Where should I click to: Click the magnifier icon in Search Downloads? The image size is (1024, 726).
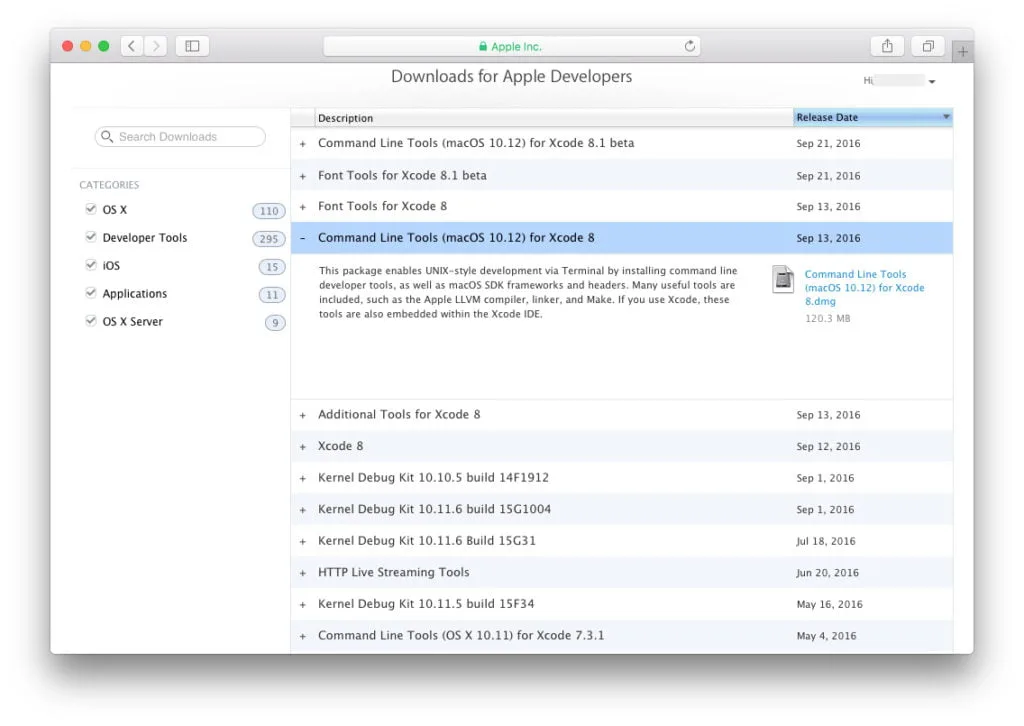click(107, 136)
